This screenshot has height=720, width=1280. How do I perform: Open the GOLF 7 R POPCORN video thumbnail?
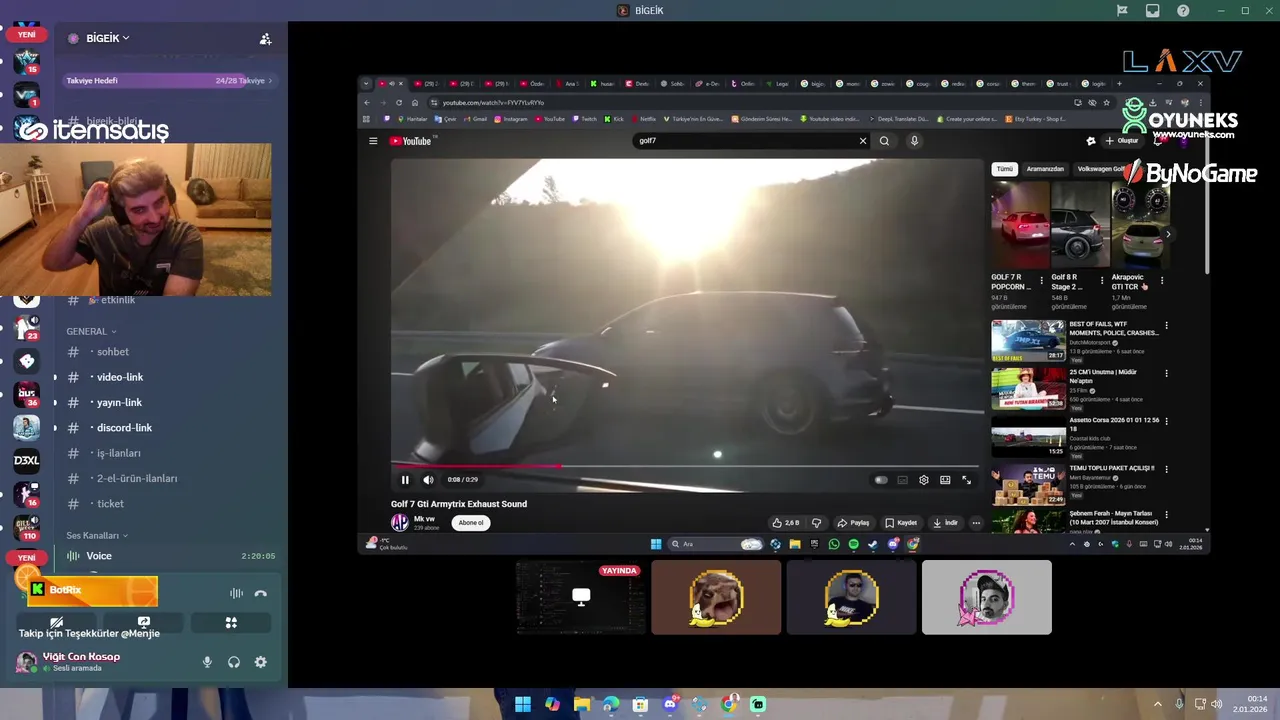tap(1020, 225)
